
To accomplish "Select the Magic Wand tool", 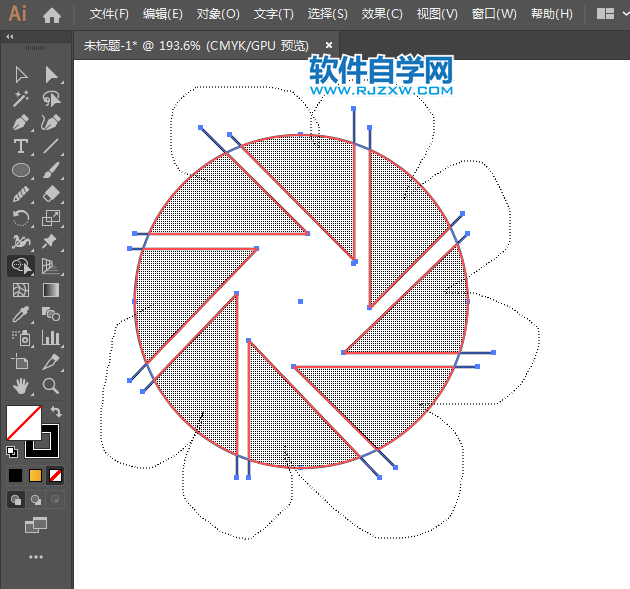I will [x=20, y=98].
